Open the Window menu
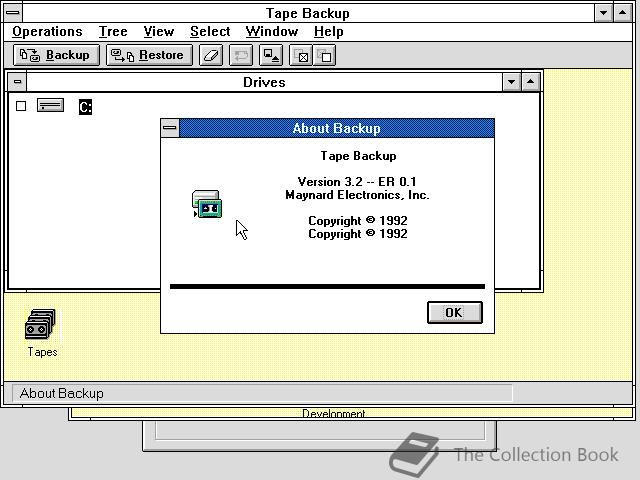The image size is (640, 480). coord(272,31)
